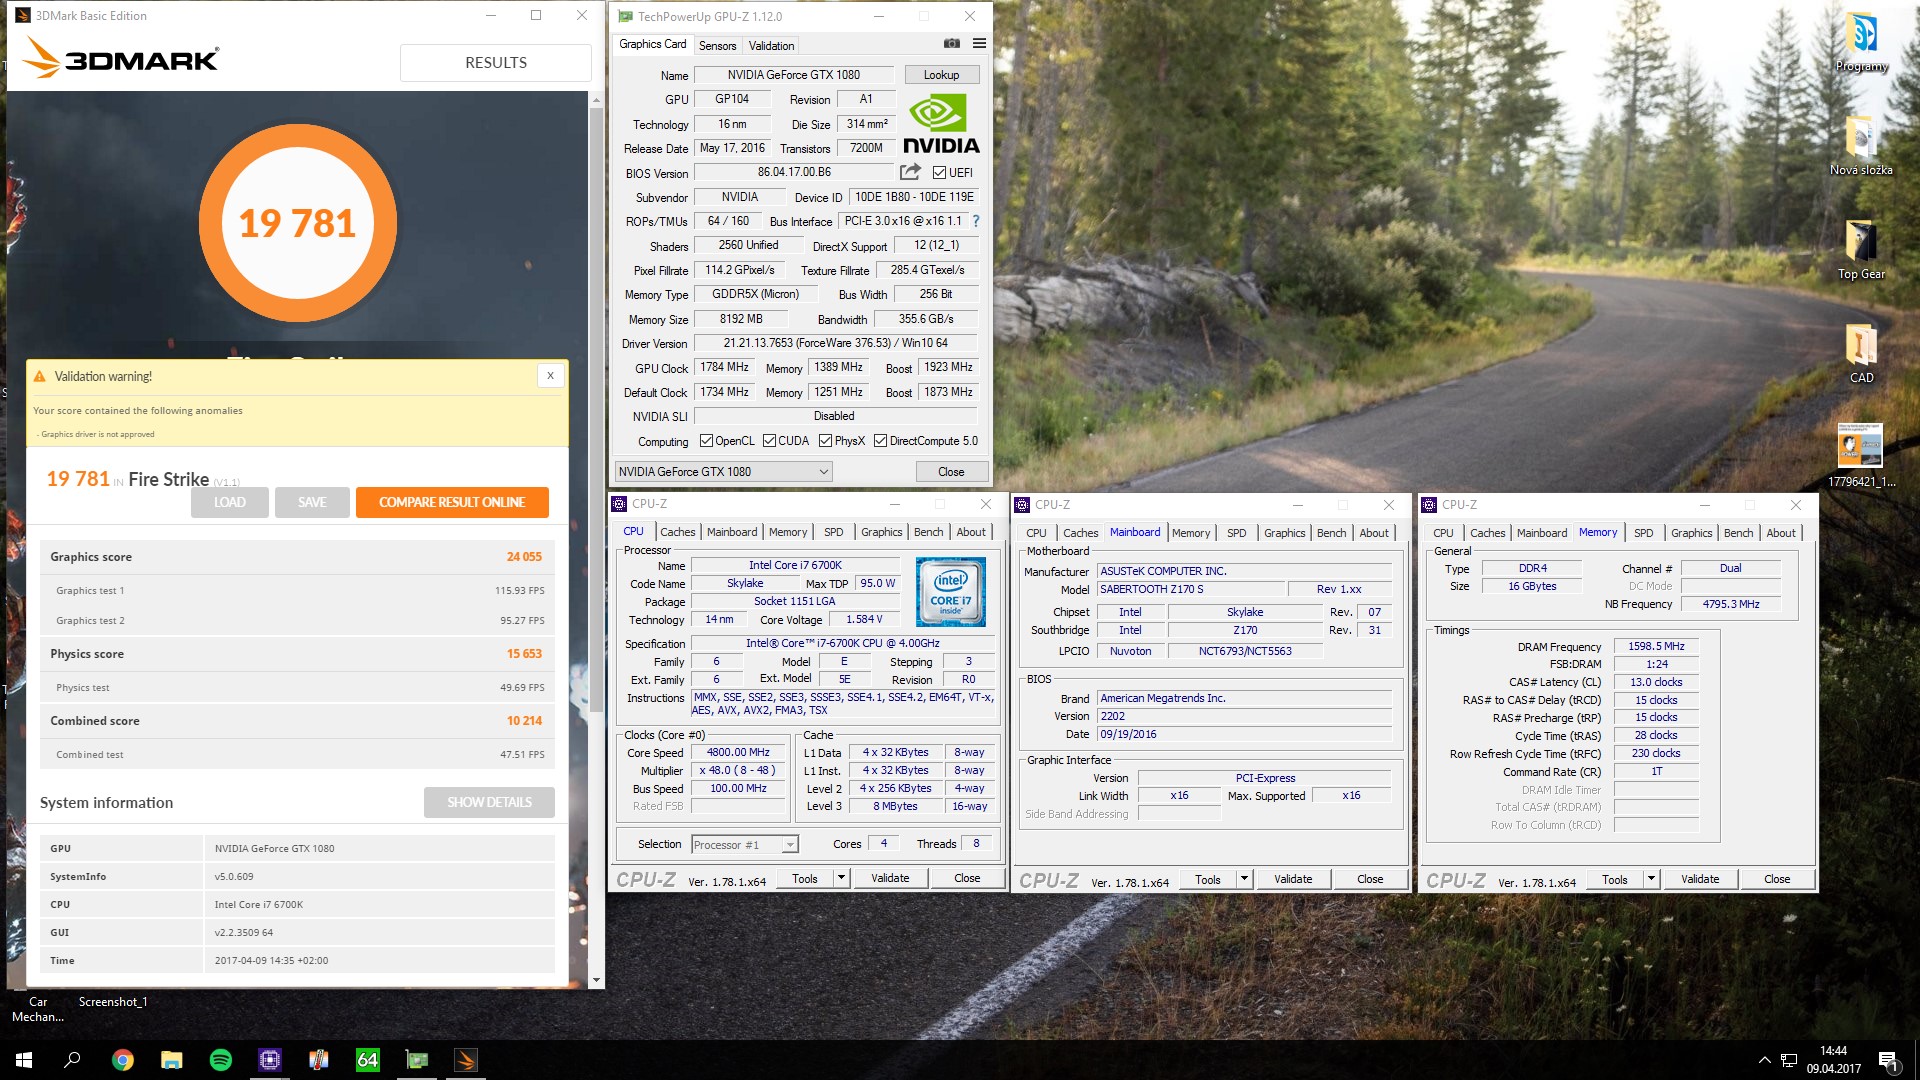This screenshot has width=1920, height=1080.
Task: Open Spotify from taskbar
Action: point(221,1060)
